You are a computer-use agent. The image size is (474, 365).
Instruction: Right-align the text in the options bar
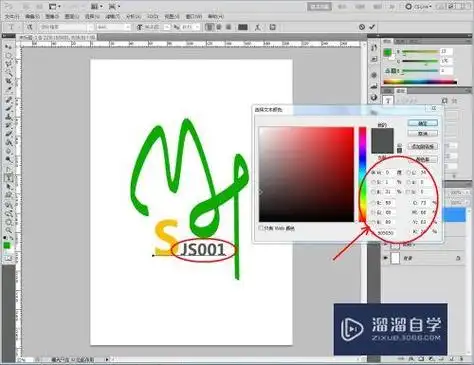(x=228, y=27)
